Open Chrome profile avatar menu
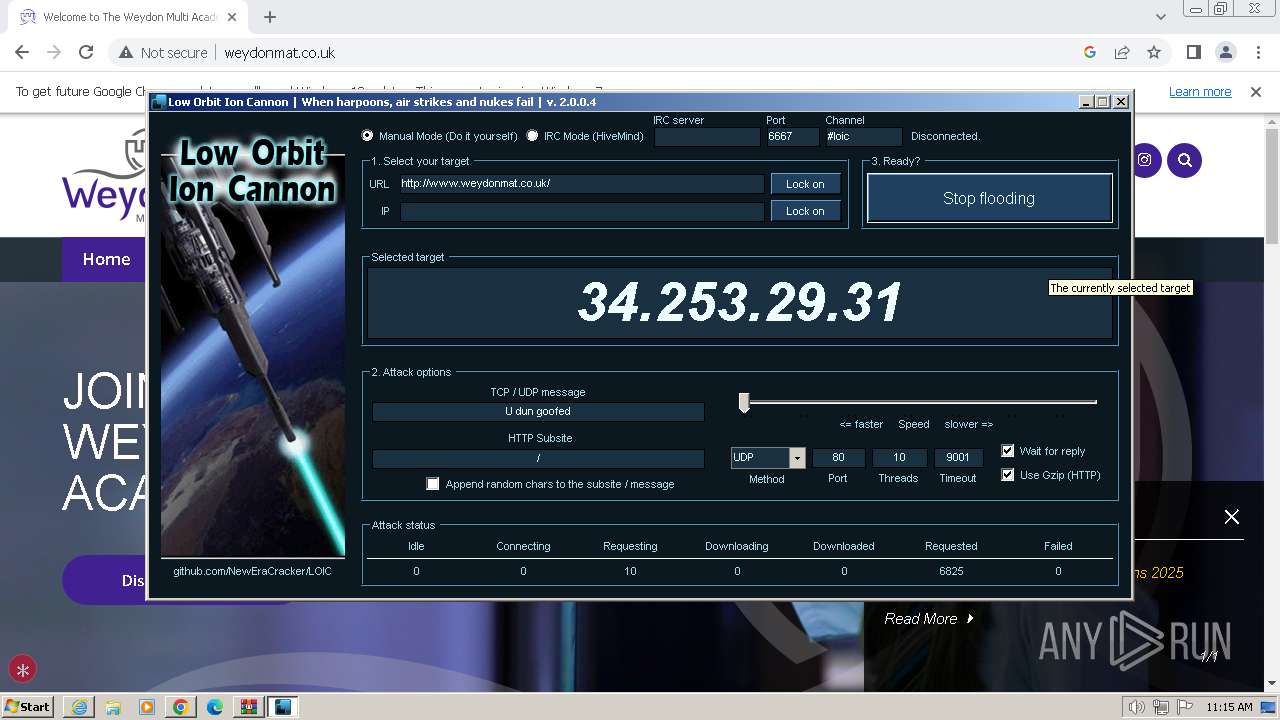 (x=1226, y=53)
